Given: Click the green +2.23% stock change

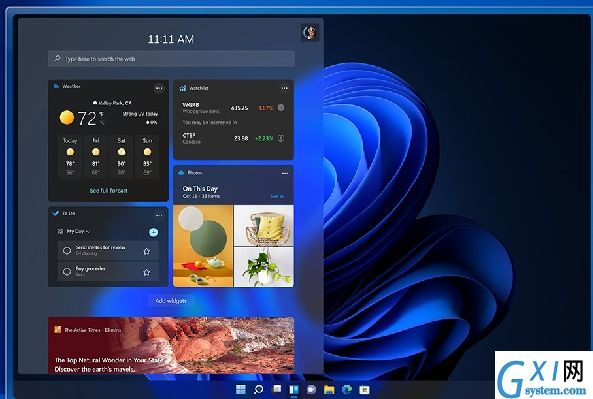Looking at the screenshot, I should (x=264, y=138).
